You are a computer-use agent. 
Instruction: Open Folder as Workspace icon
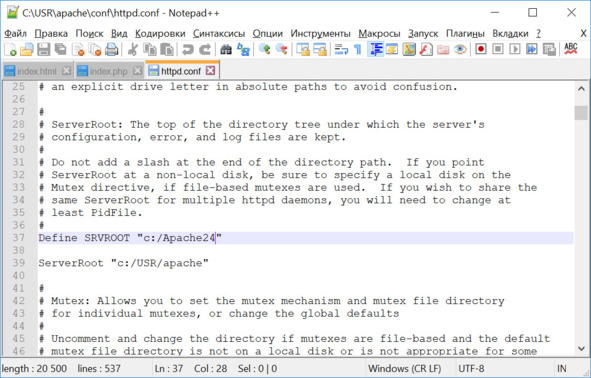pyautogui.click(x=443, y=50)
